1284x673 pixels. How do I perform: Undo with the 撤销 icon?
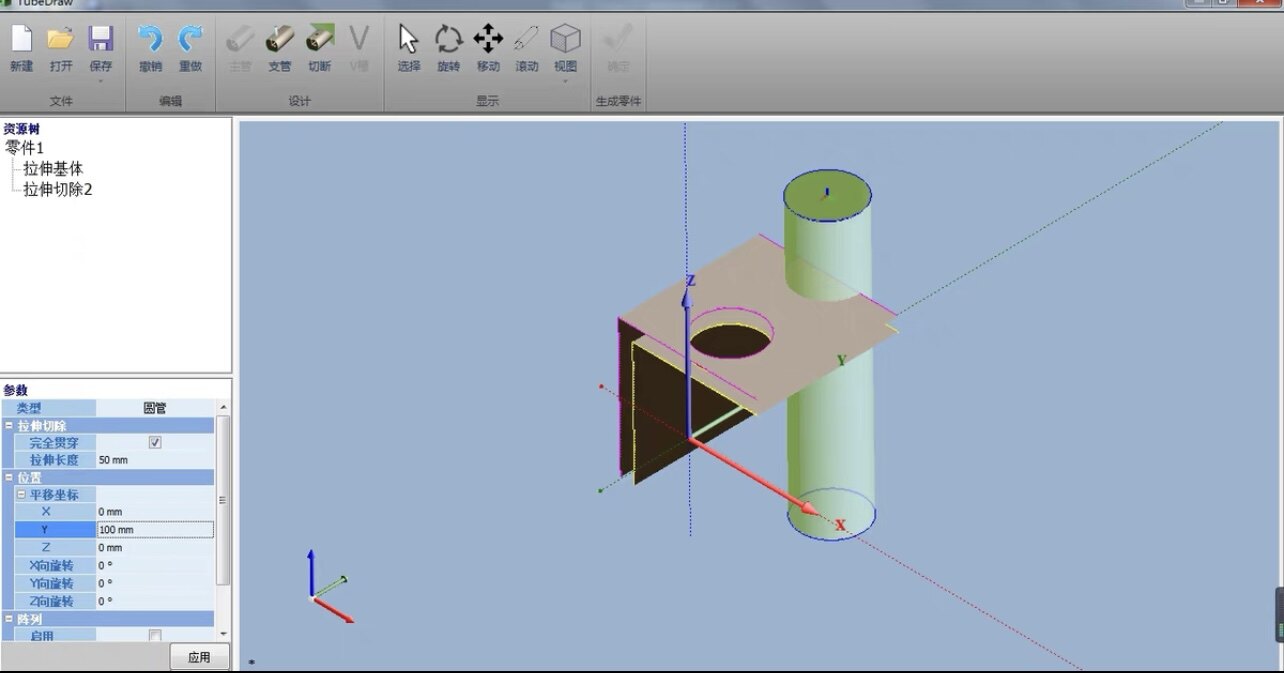pos(151,47)
